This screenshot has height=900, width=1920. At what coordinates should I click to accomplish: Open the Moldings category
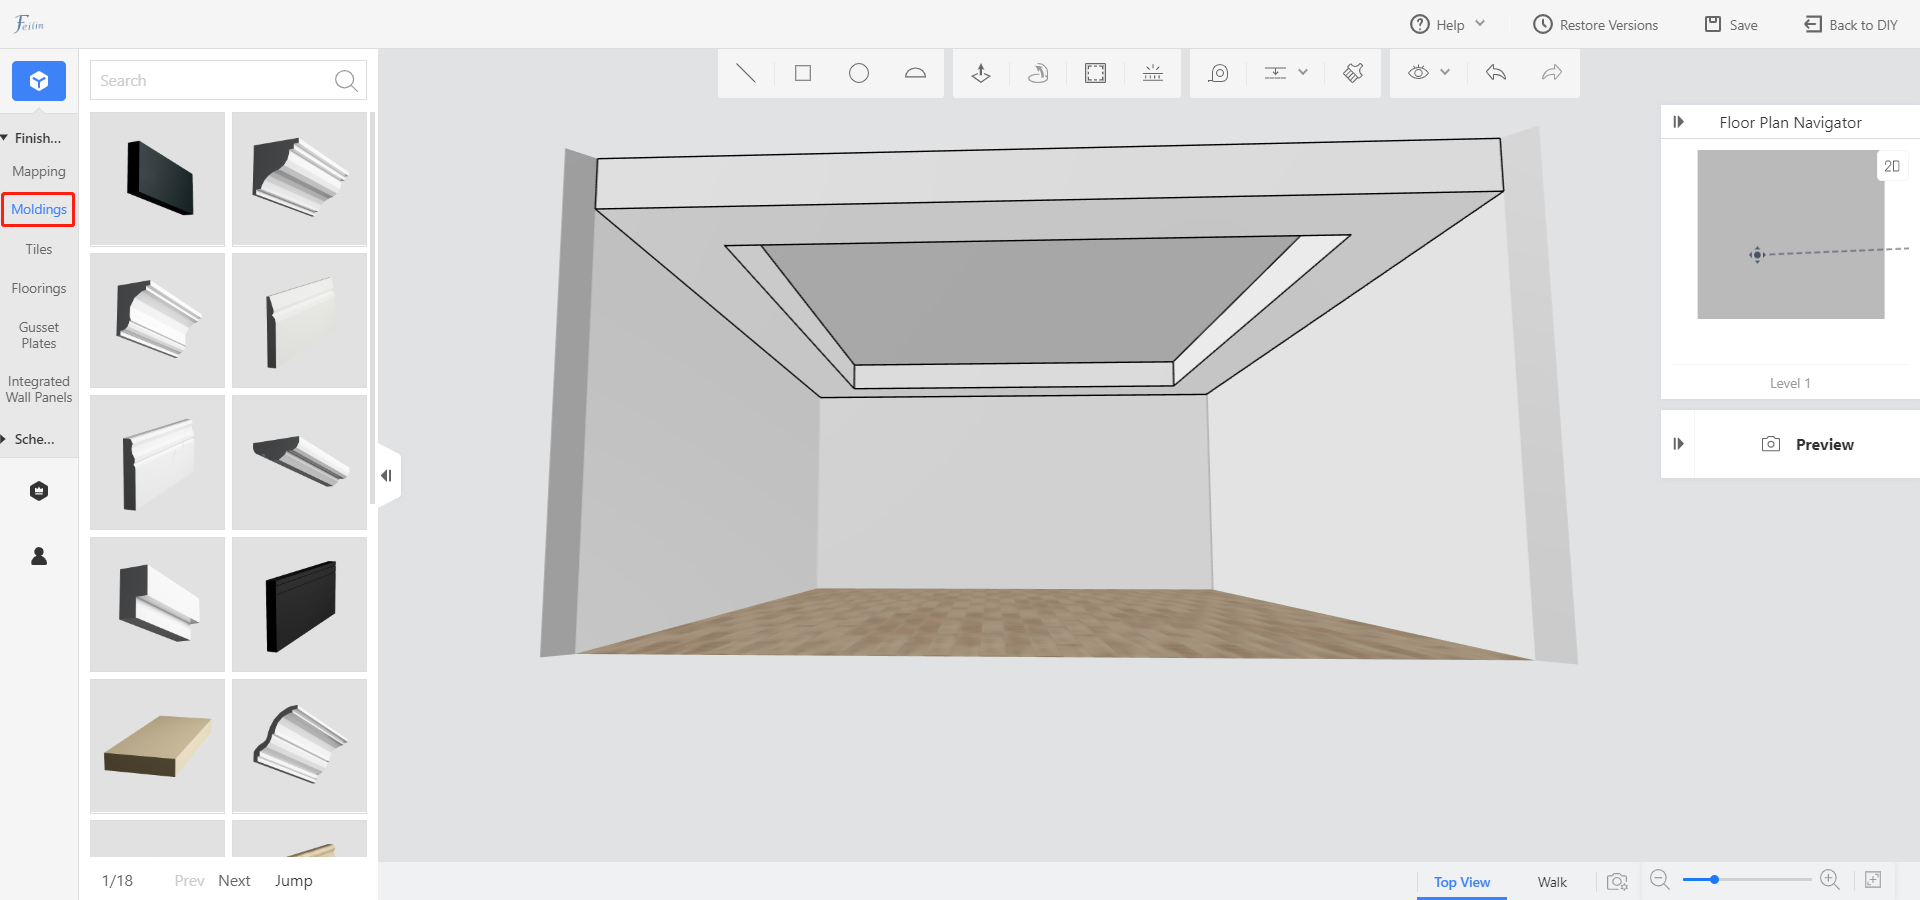pyautogui.click(x=39, y=209)
